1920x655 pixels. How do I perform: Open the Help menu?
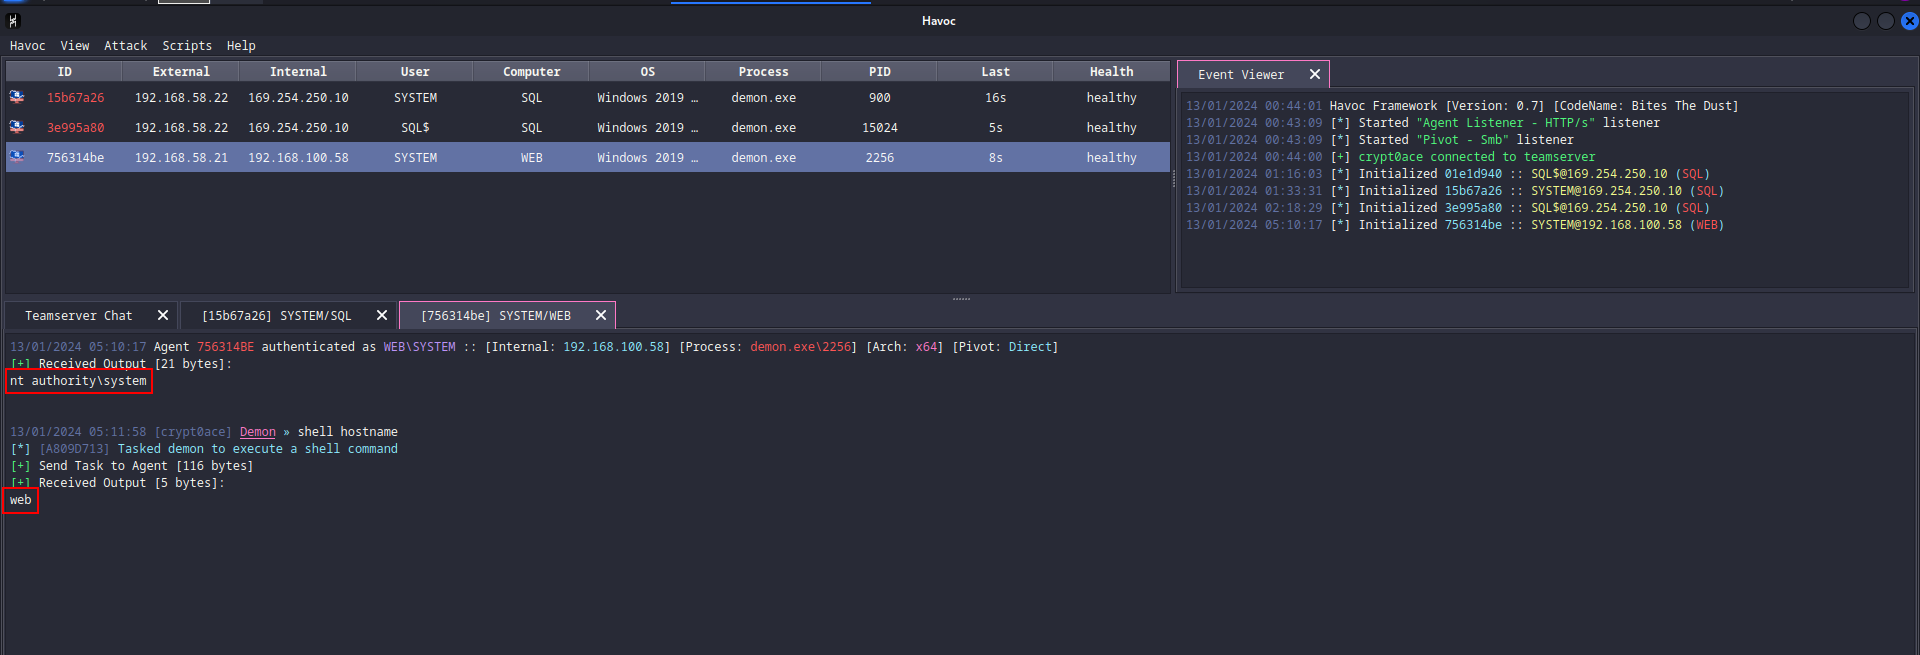pyautogui.click(x=241, y=46)
